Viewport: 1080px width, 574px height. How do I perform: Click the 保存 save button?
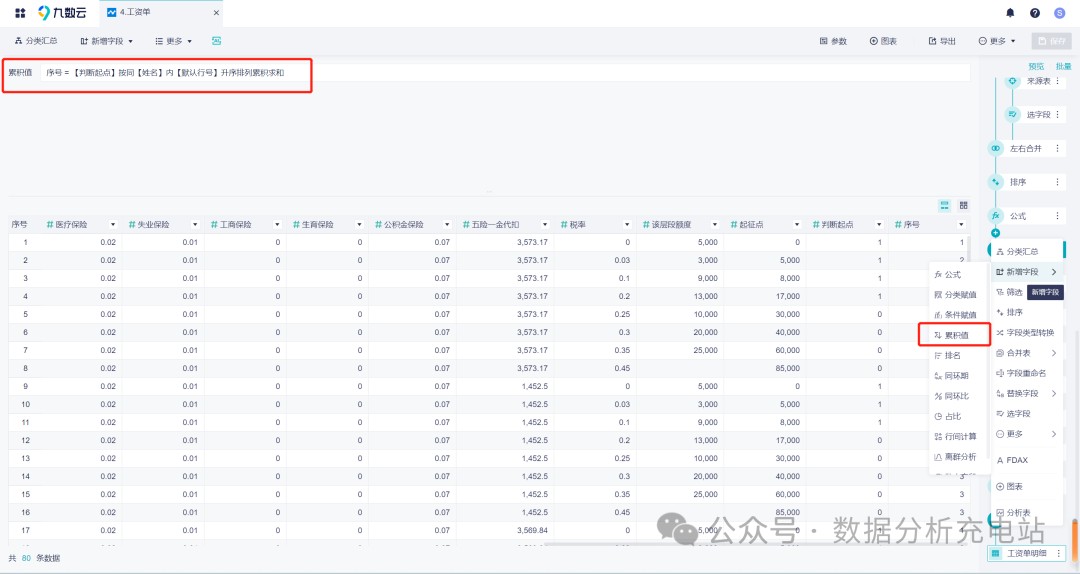click(1051, 41)
